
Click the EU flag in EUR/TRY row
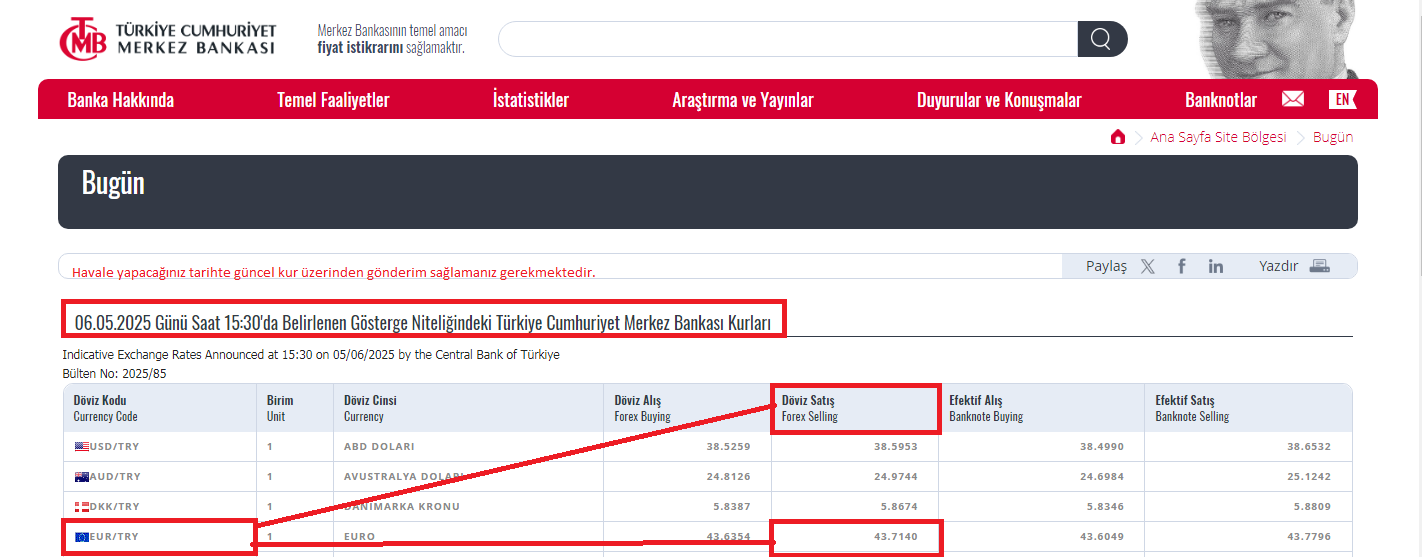click(x=82, y=537)
